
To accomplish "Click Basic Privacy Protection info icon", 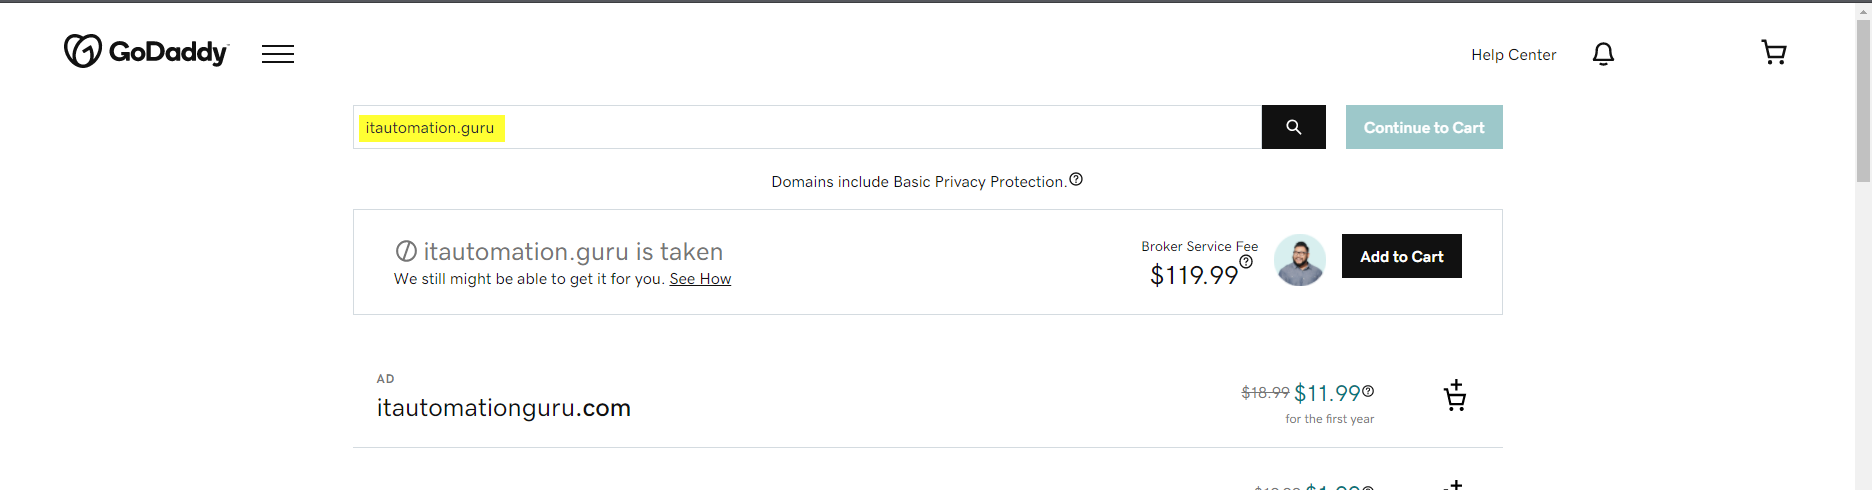I will click(x=1076, y=179).
